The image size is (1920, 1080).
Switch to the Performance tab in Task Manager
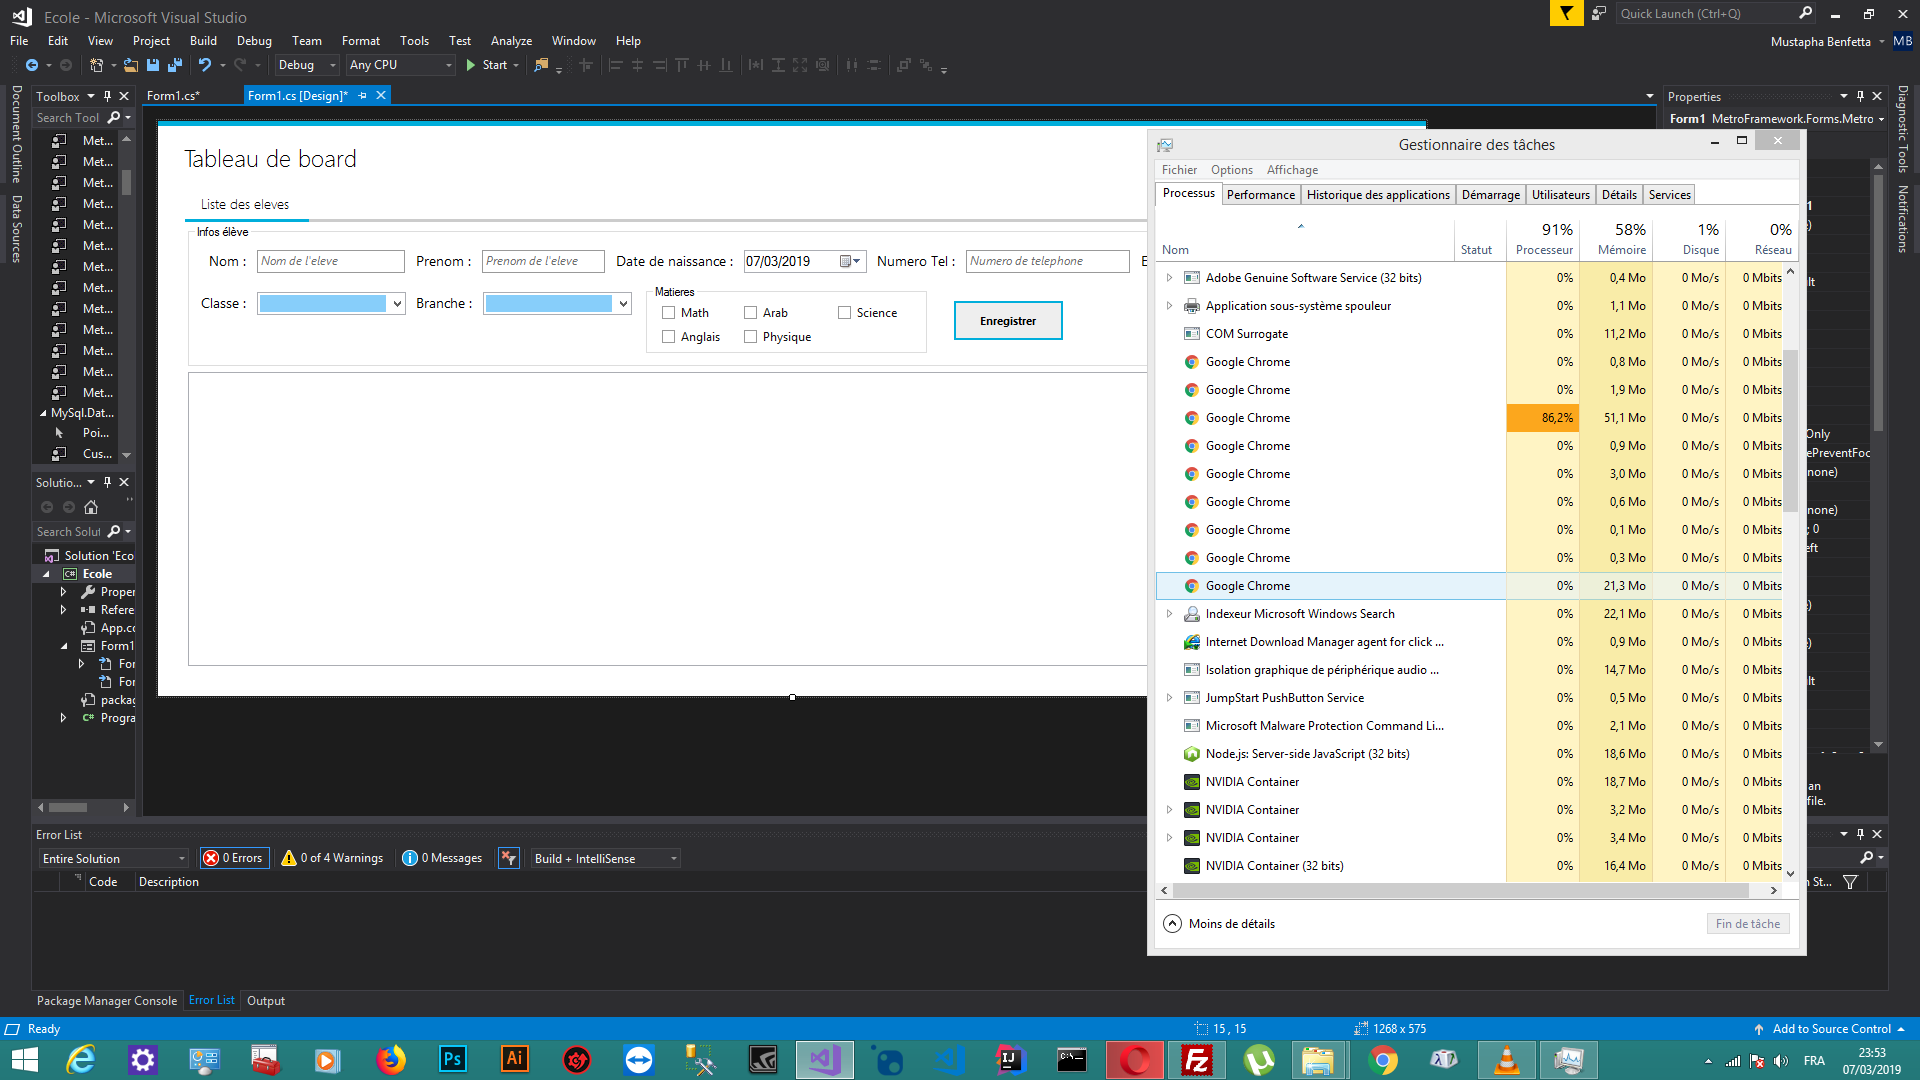[x=1260, y=195]
